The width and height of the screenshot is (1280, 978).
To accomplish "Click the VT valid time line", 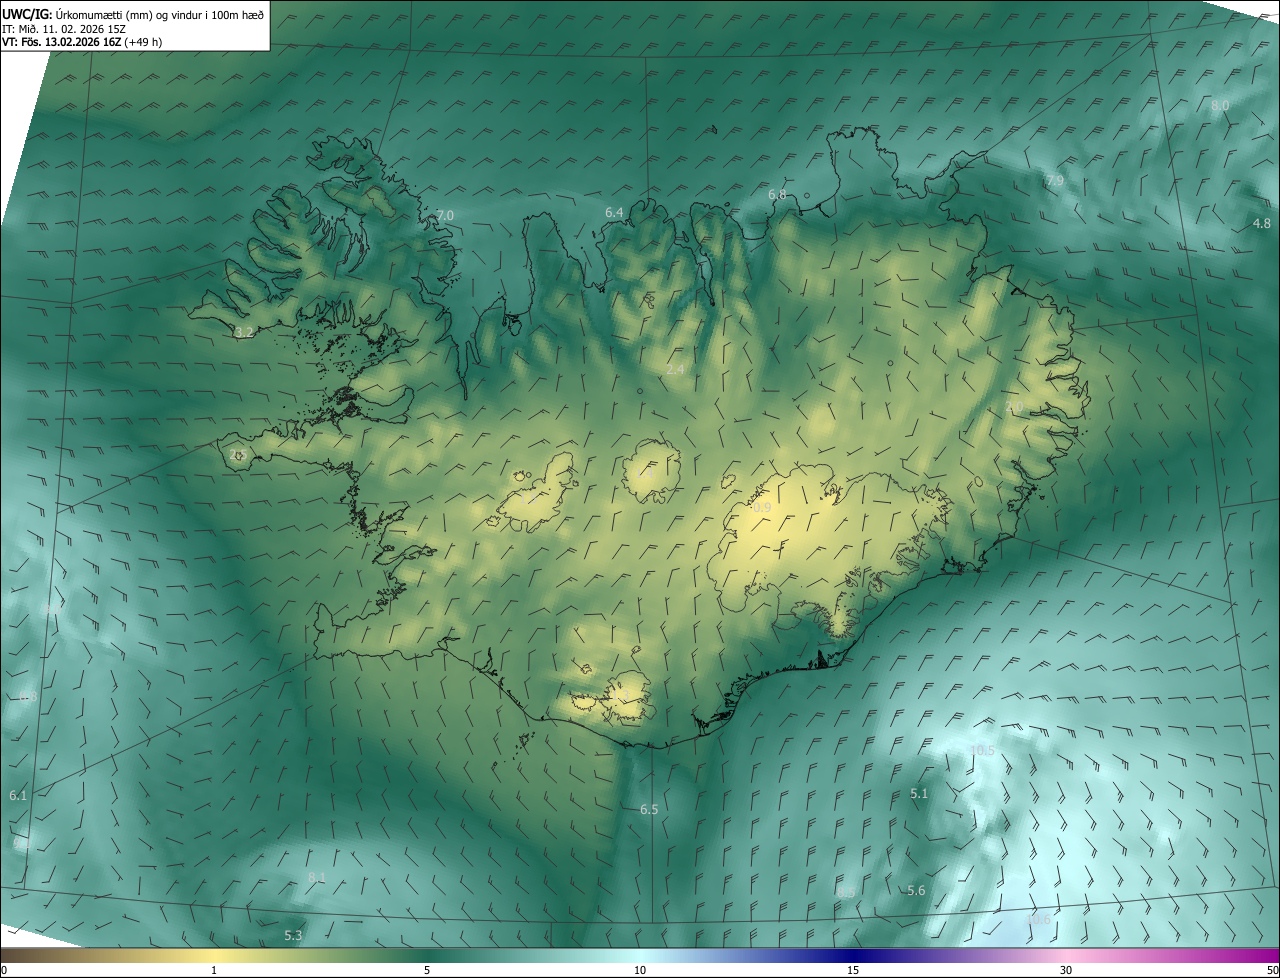I will coord(82,42).
